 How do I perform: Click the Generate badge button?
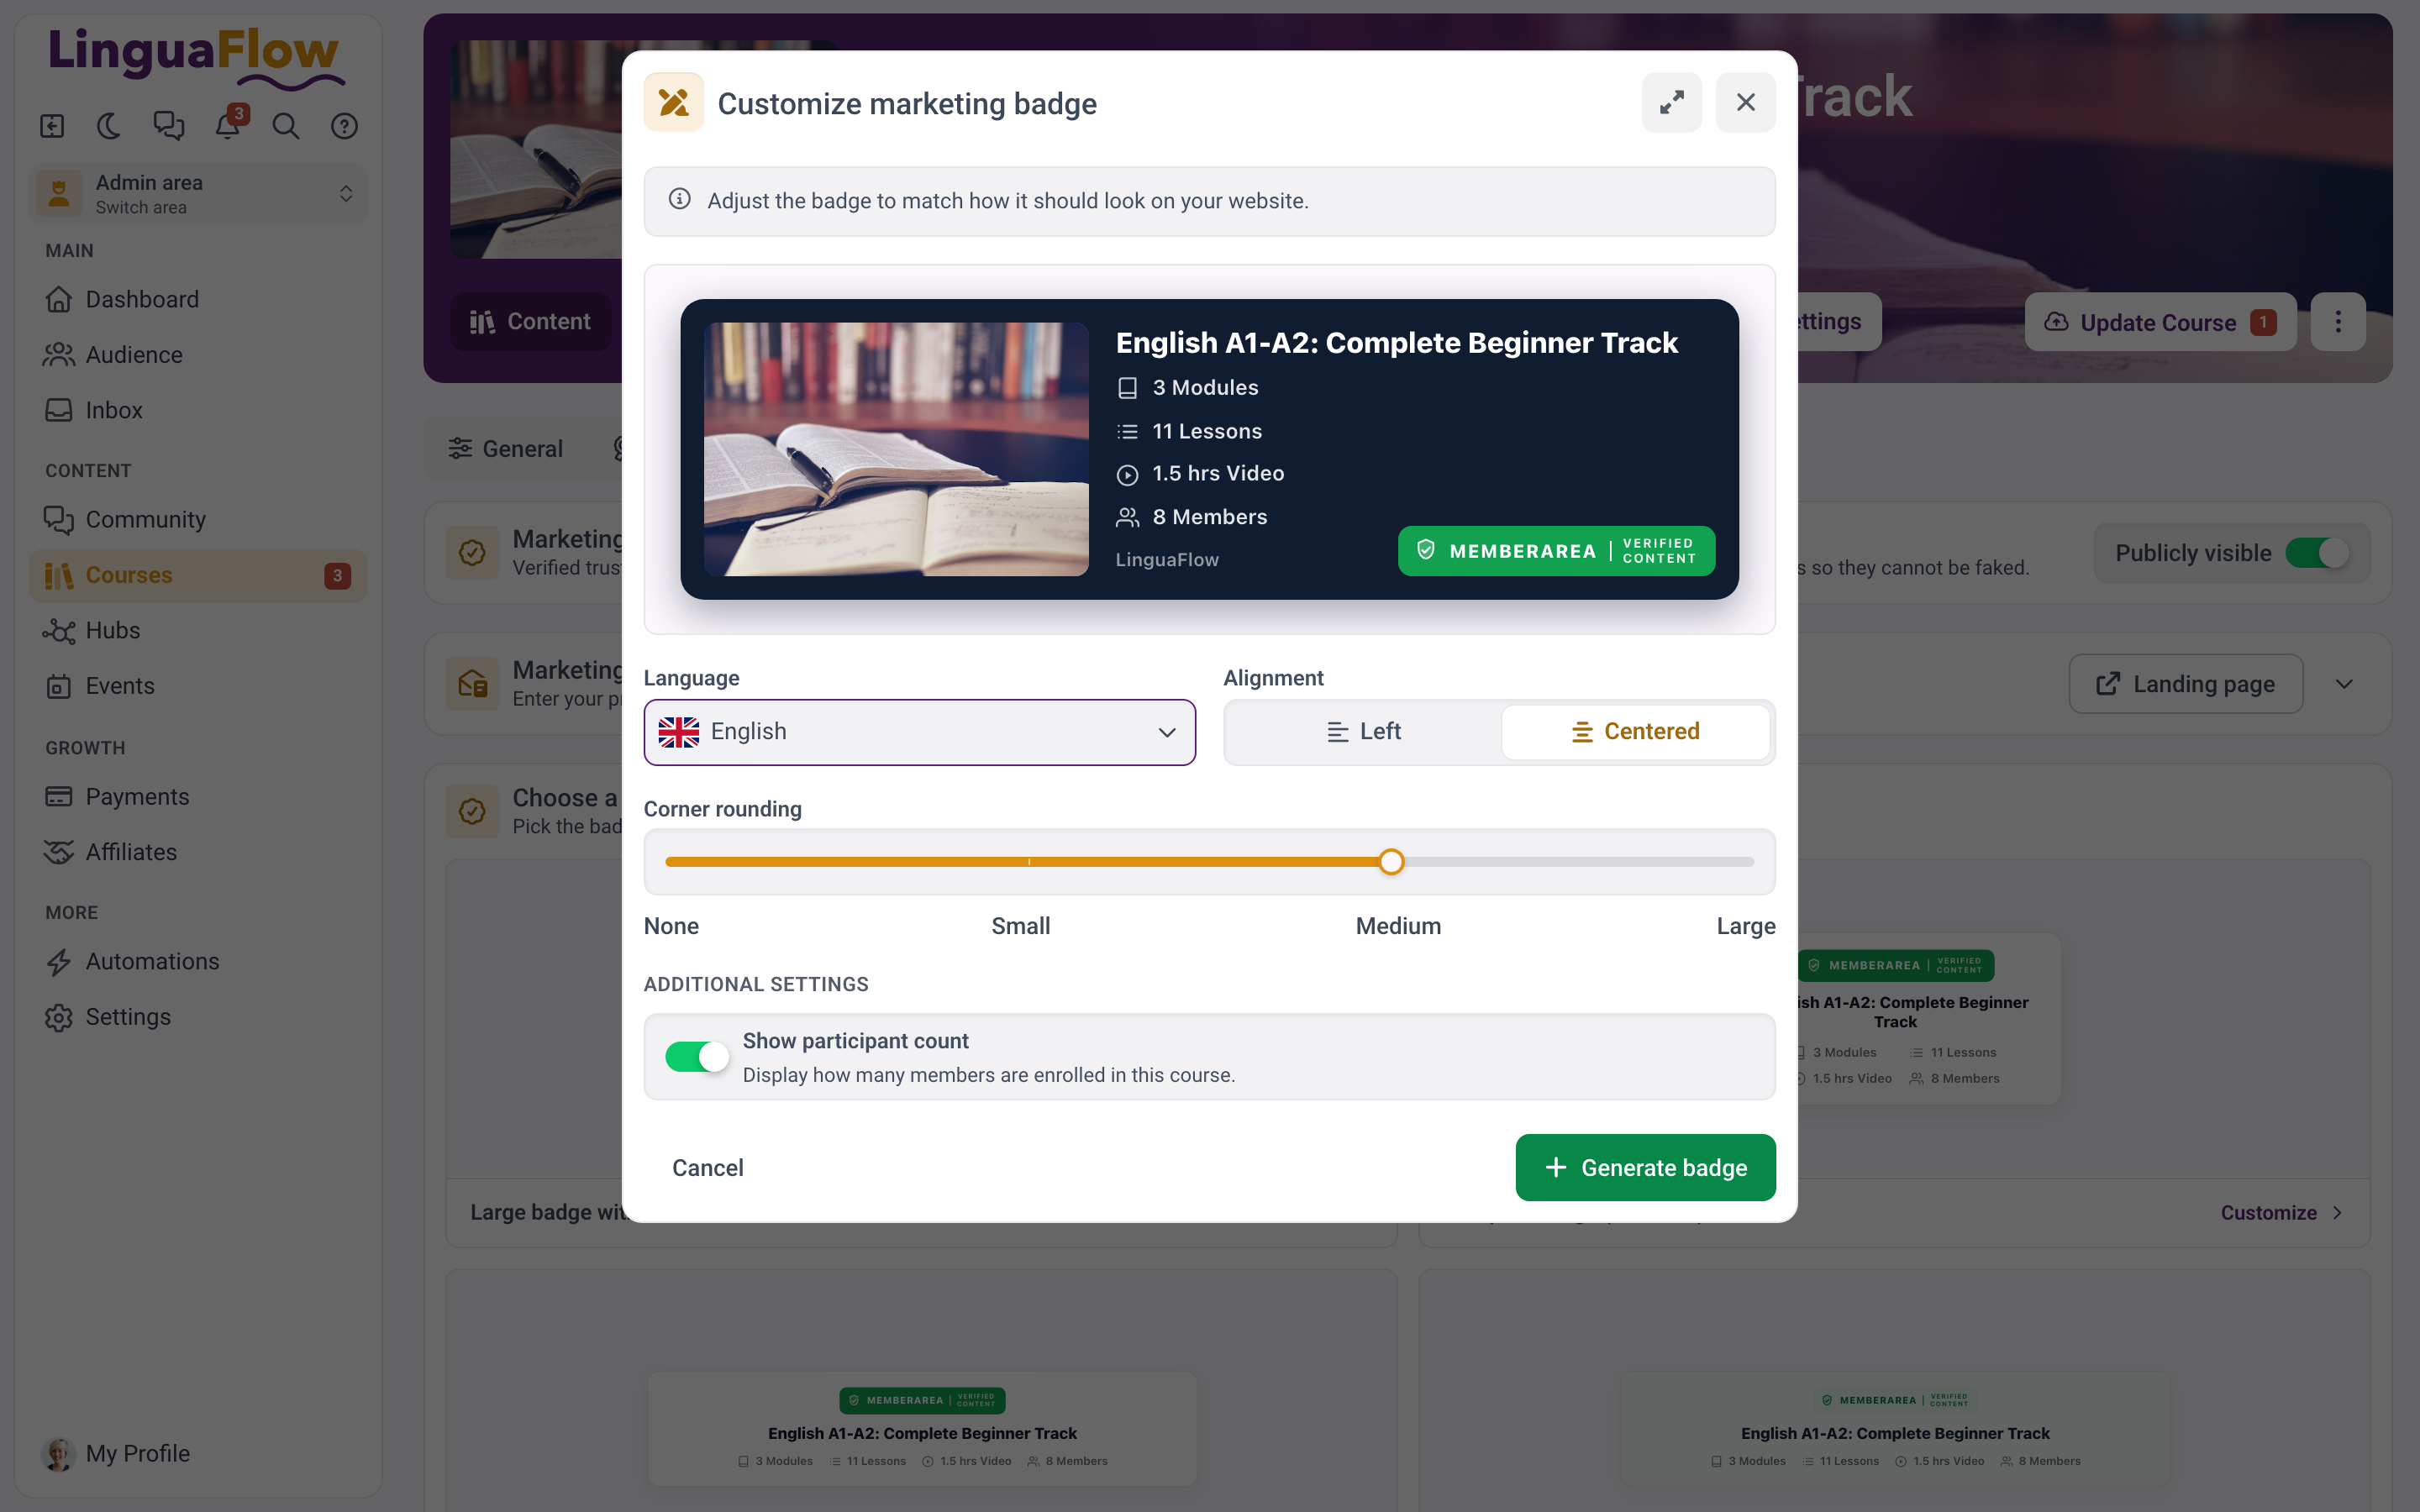pyautogui.click(x=1645, y=1167)
